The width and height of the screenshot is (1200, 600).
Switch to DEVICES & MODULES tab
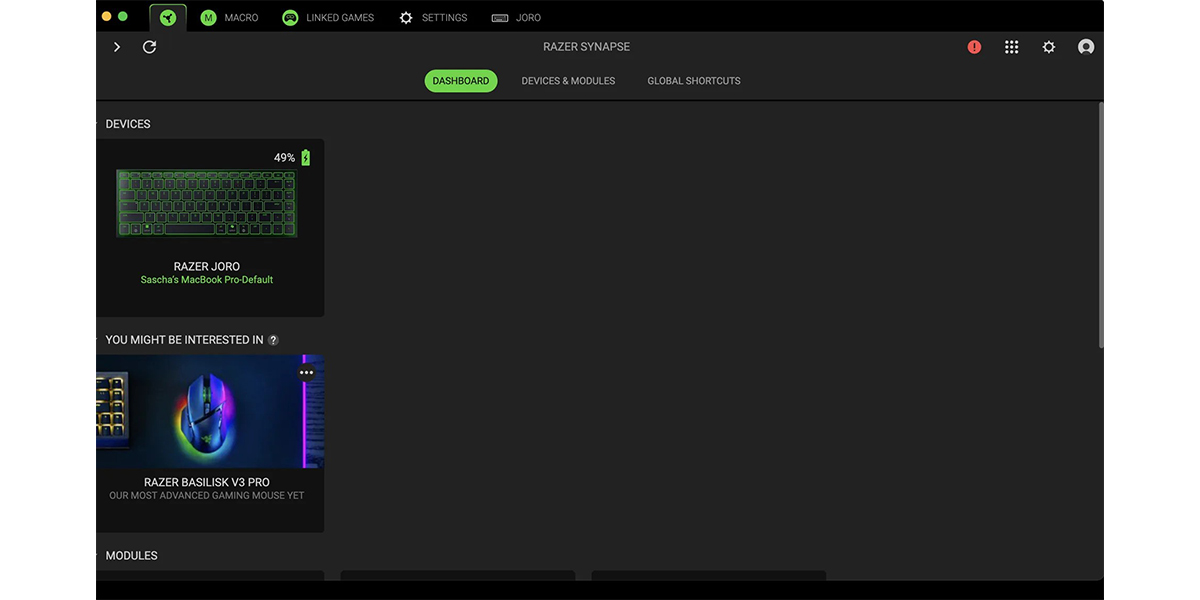coord(568,81)
